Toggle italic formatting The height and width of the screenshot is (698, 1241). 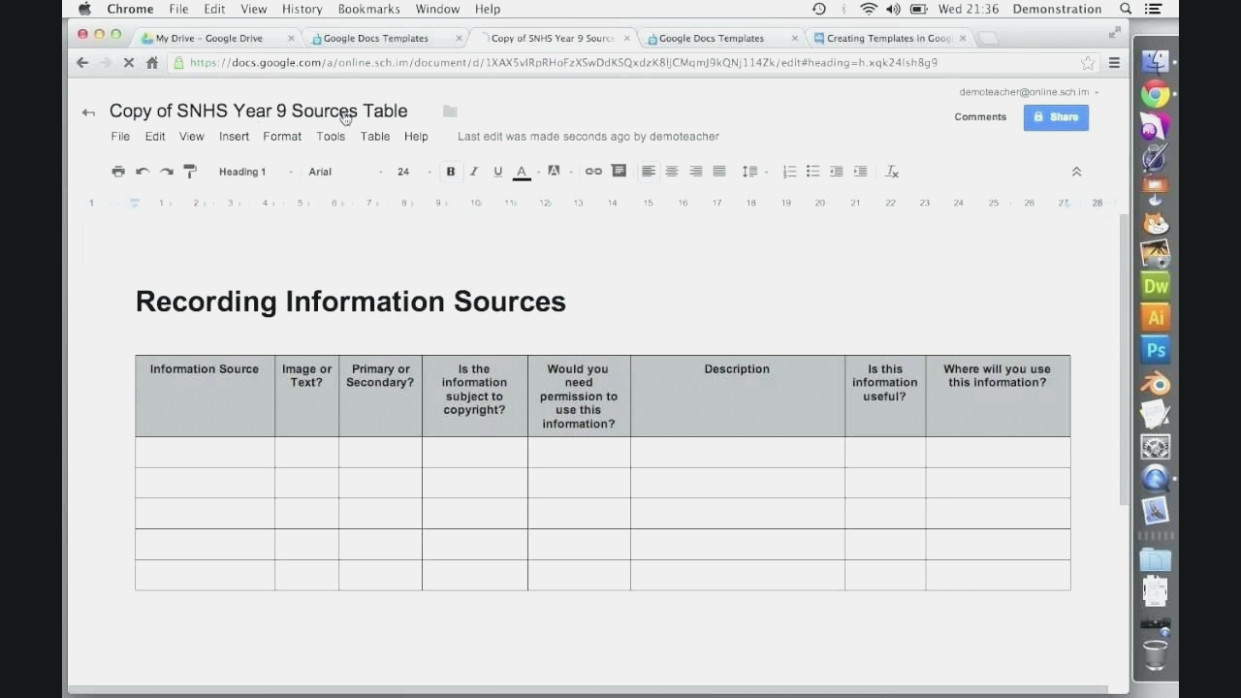(x=471, y=171)
